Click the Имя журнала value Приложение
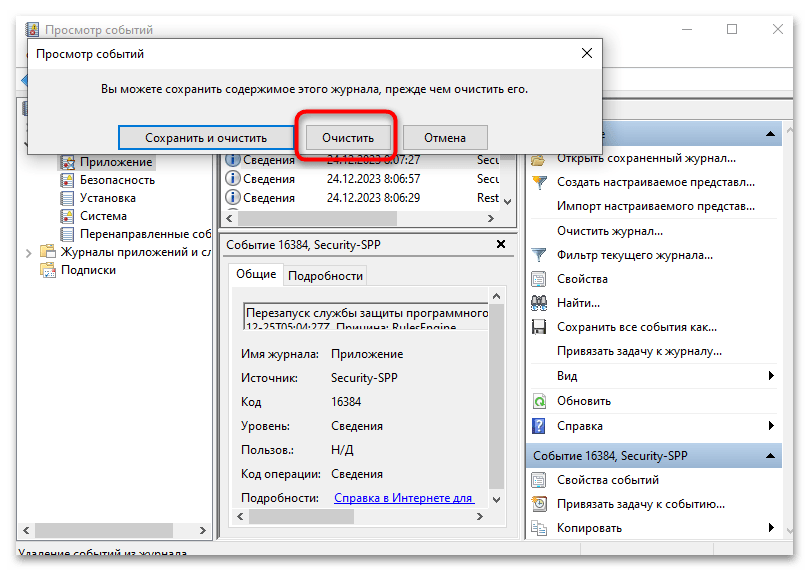809x571 pixels. point(367,354)
